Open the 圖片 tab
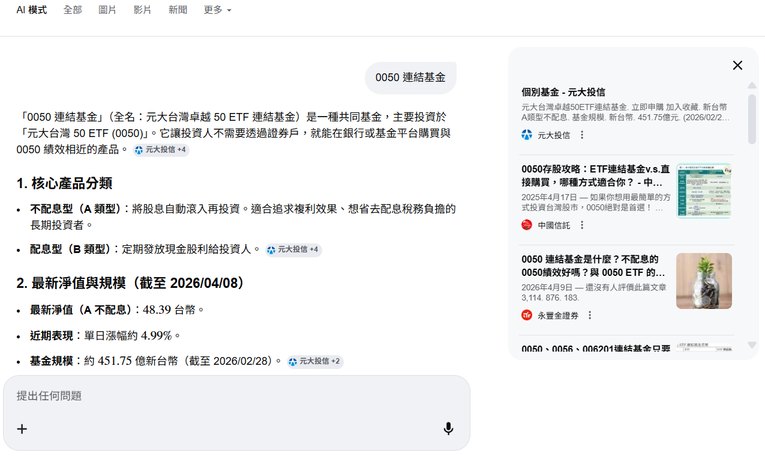The image size is (765, 458). pyautogui.click(x=107, y=10)
